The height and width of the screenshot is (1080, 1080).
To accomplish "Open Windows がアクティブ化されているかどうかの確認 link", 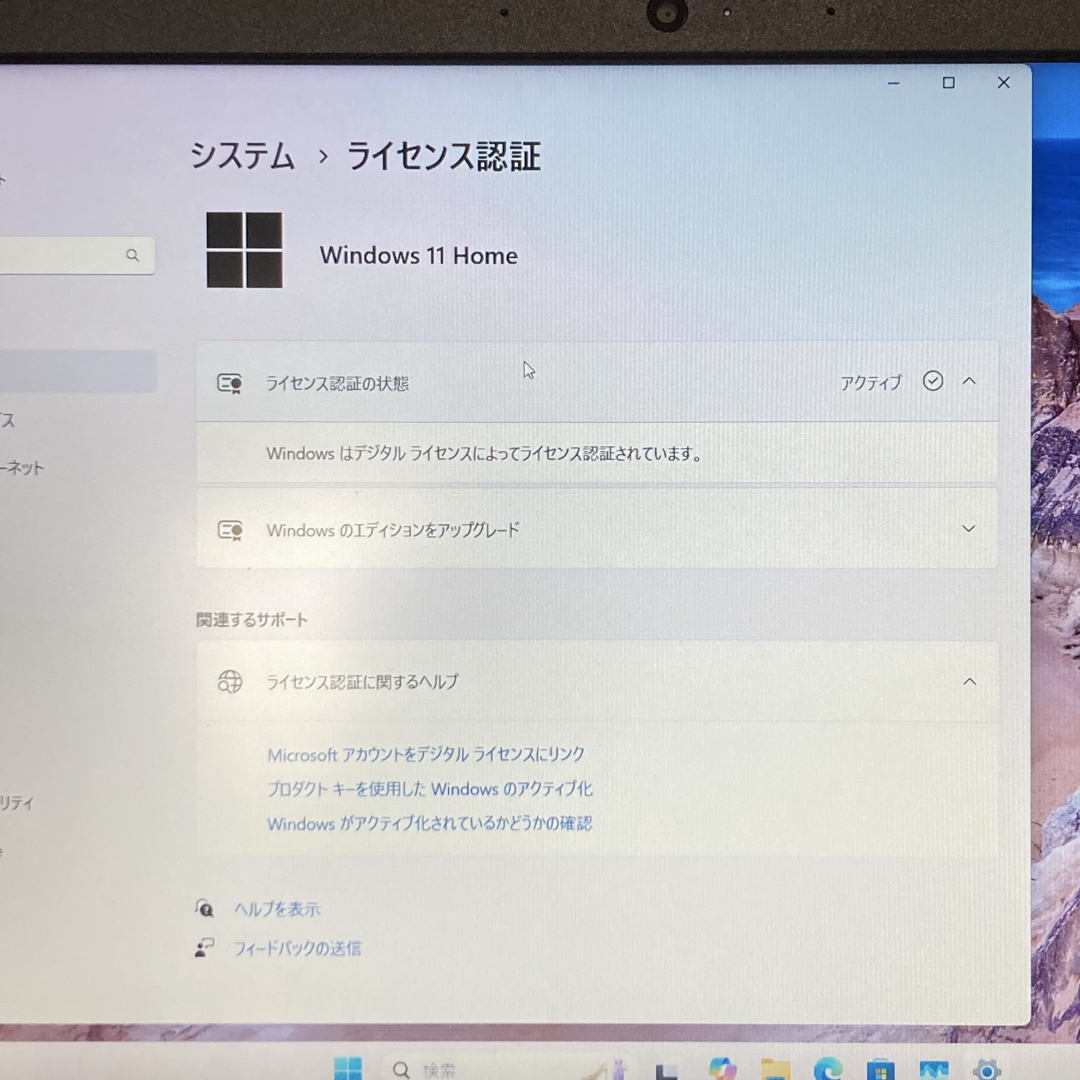I will 429,823.
